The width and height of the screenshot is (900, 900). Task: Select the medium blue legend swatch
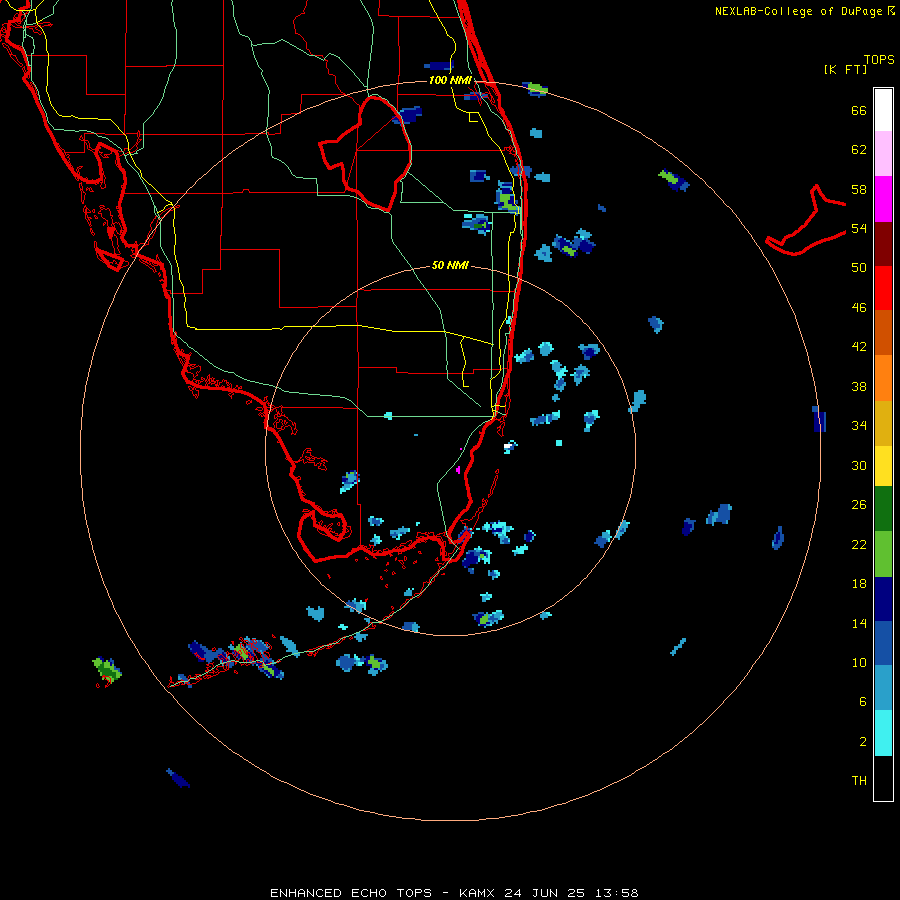883,643
